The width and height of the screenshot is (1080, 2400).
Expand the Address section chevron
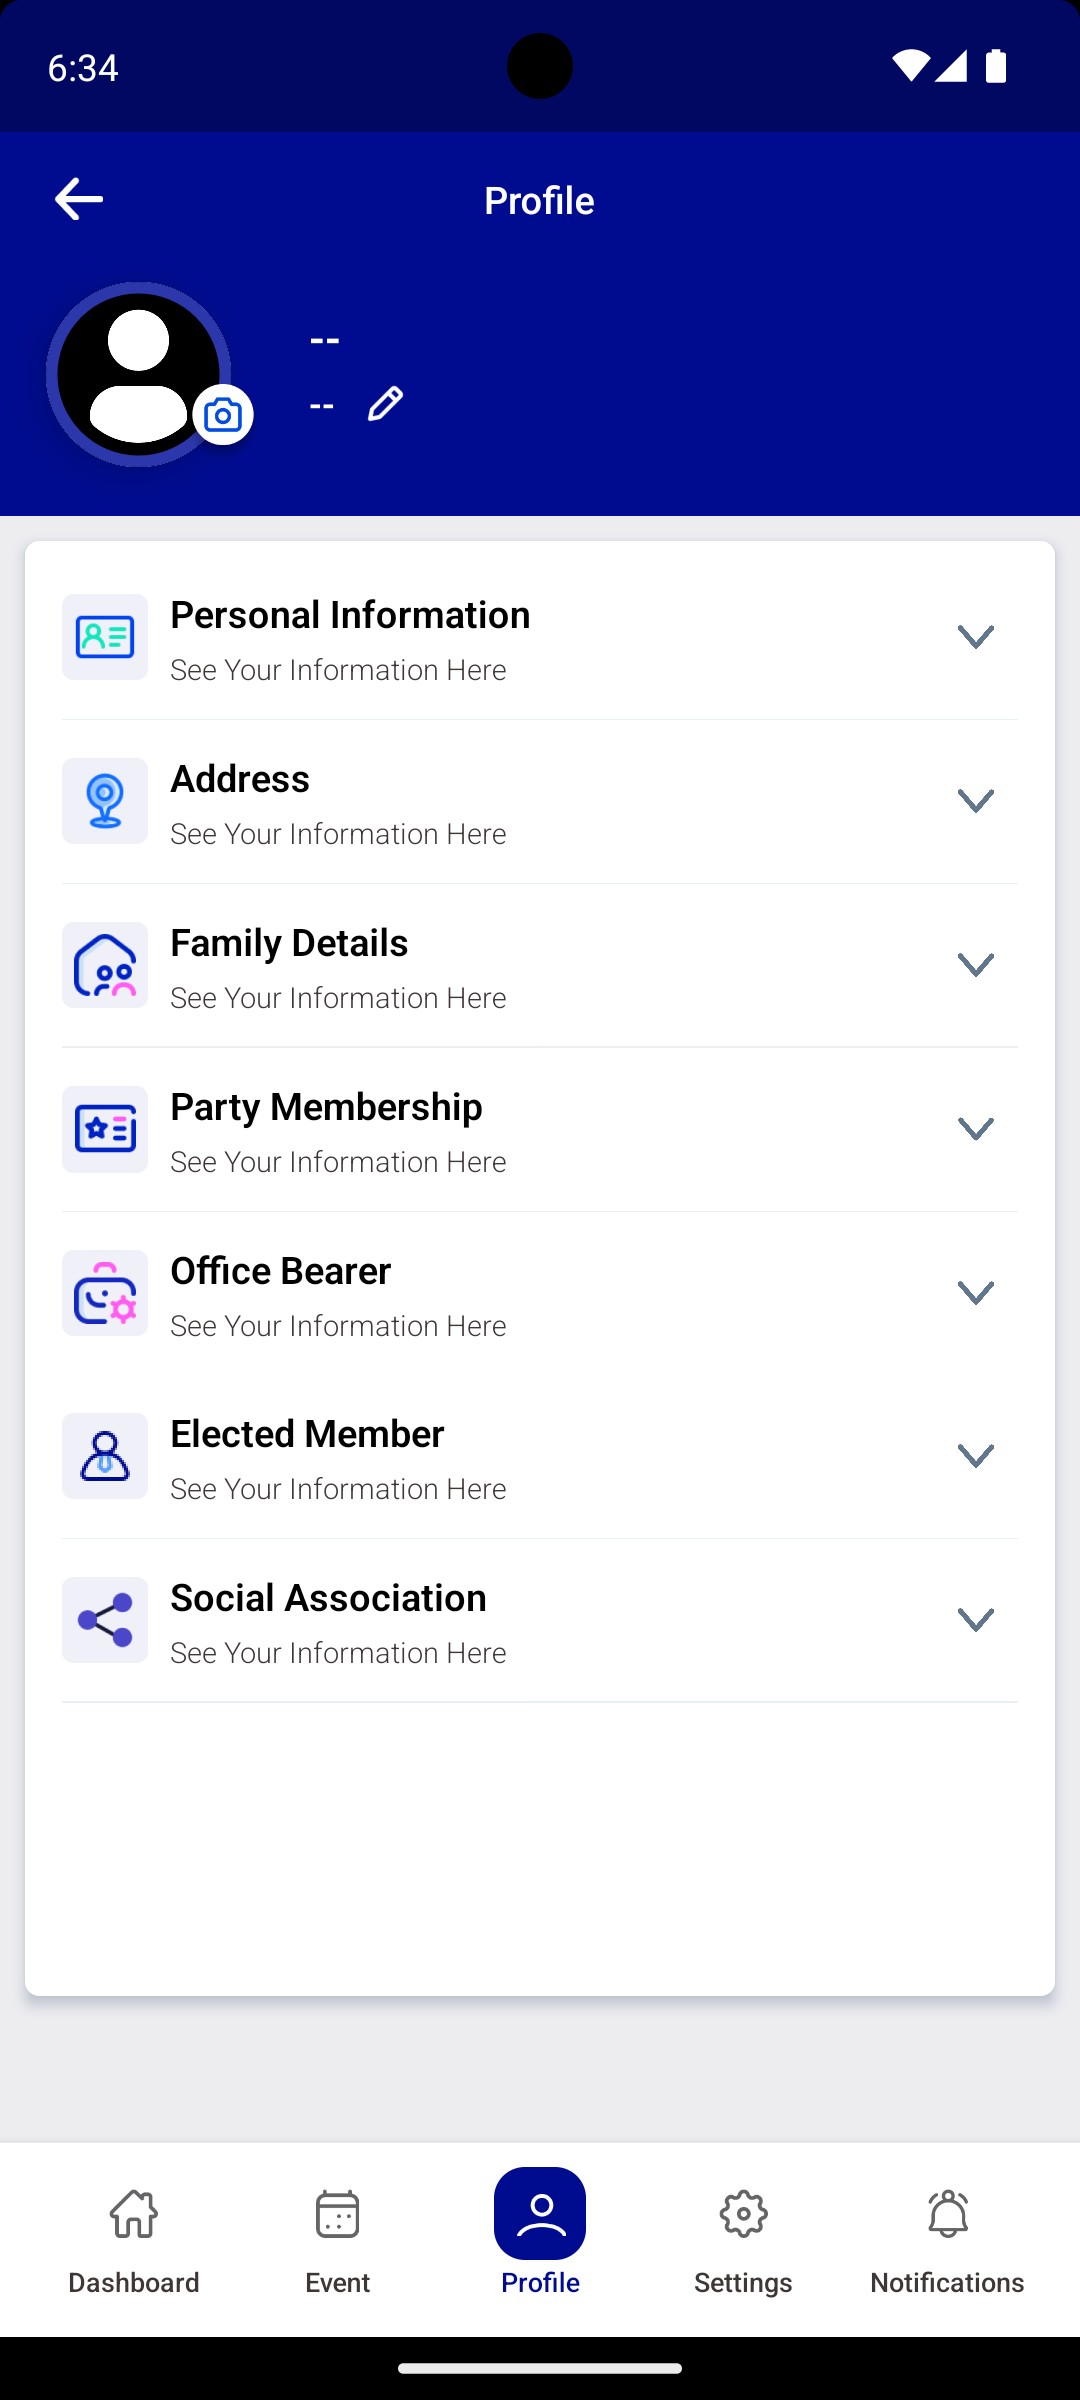point(975,801)
